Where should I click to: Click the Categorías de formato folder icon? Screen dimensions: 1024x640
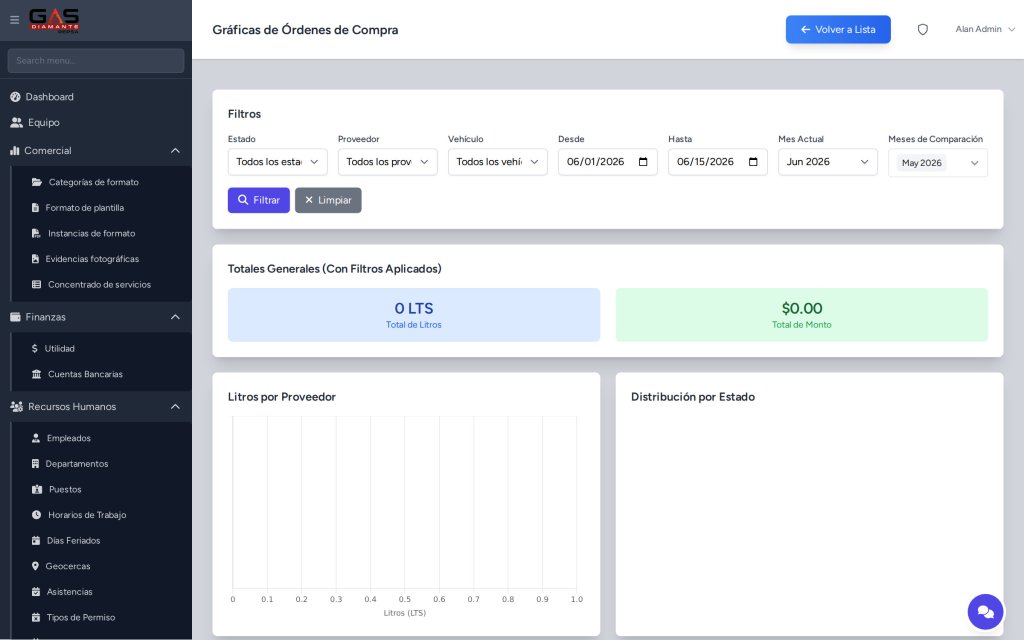37,182
